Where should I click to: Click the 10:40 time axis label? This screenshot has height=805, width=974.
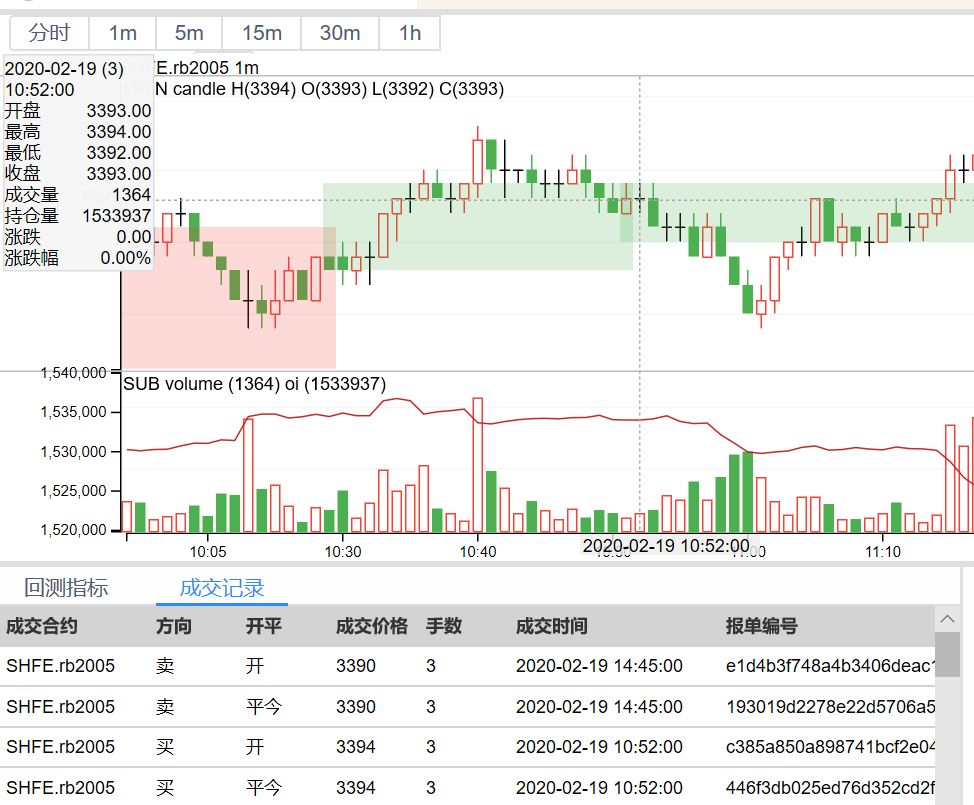(x=478, y=552)
